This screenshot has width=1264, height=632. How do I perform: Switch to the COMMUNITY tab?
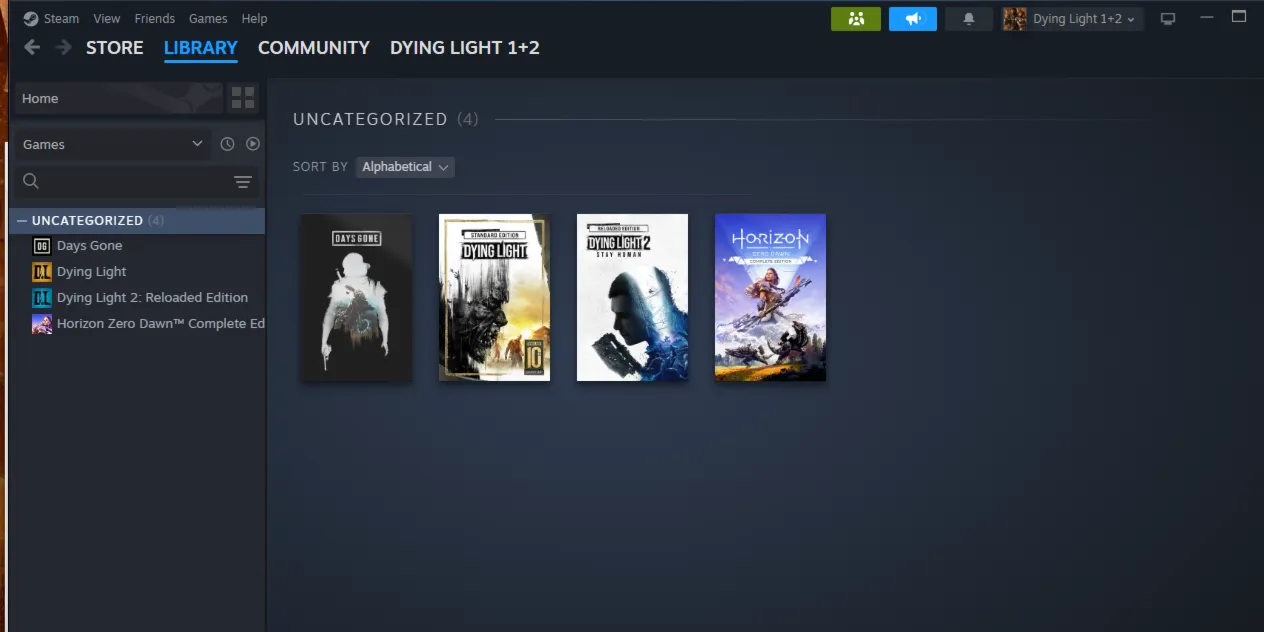(314, 47)
